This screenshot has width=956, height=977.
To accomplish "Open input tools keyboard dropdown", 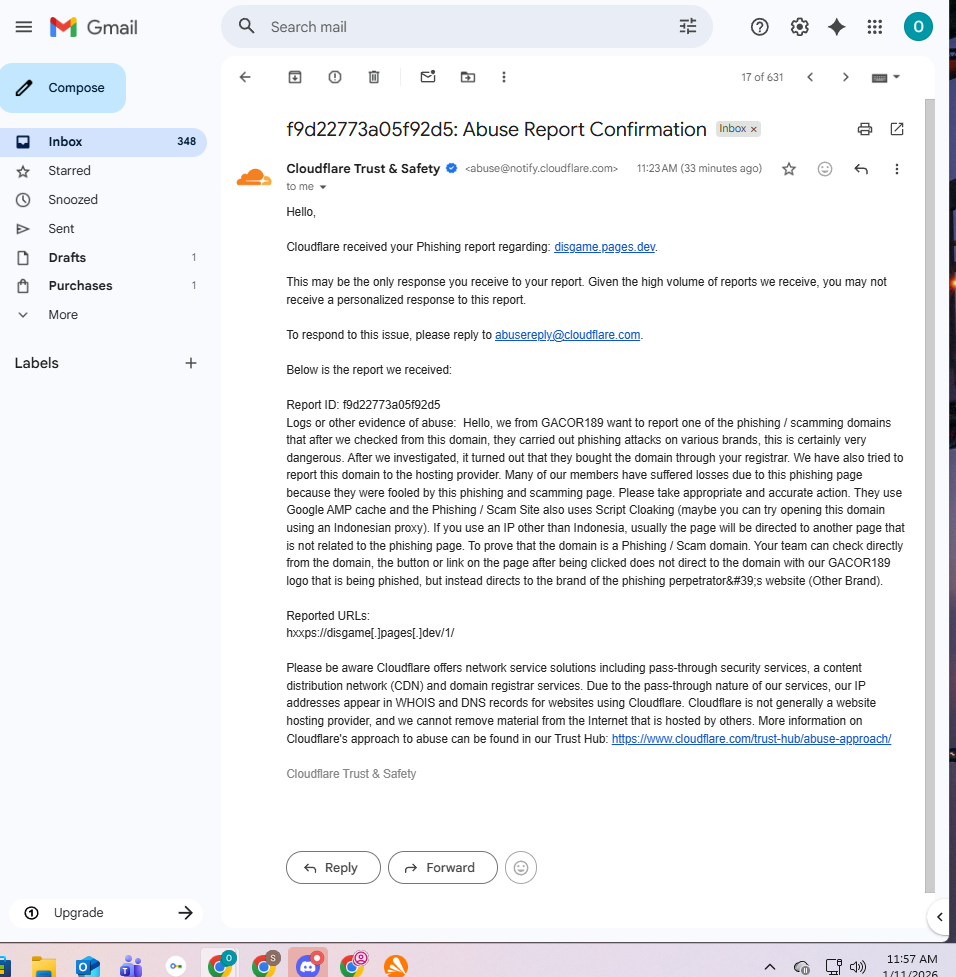I will (886, 77).
